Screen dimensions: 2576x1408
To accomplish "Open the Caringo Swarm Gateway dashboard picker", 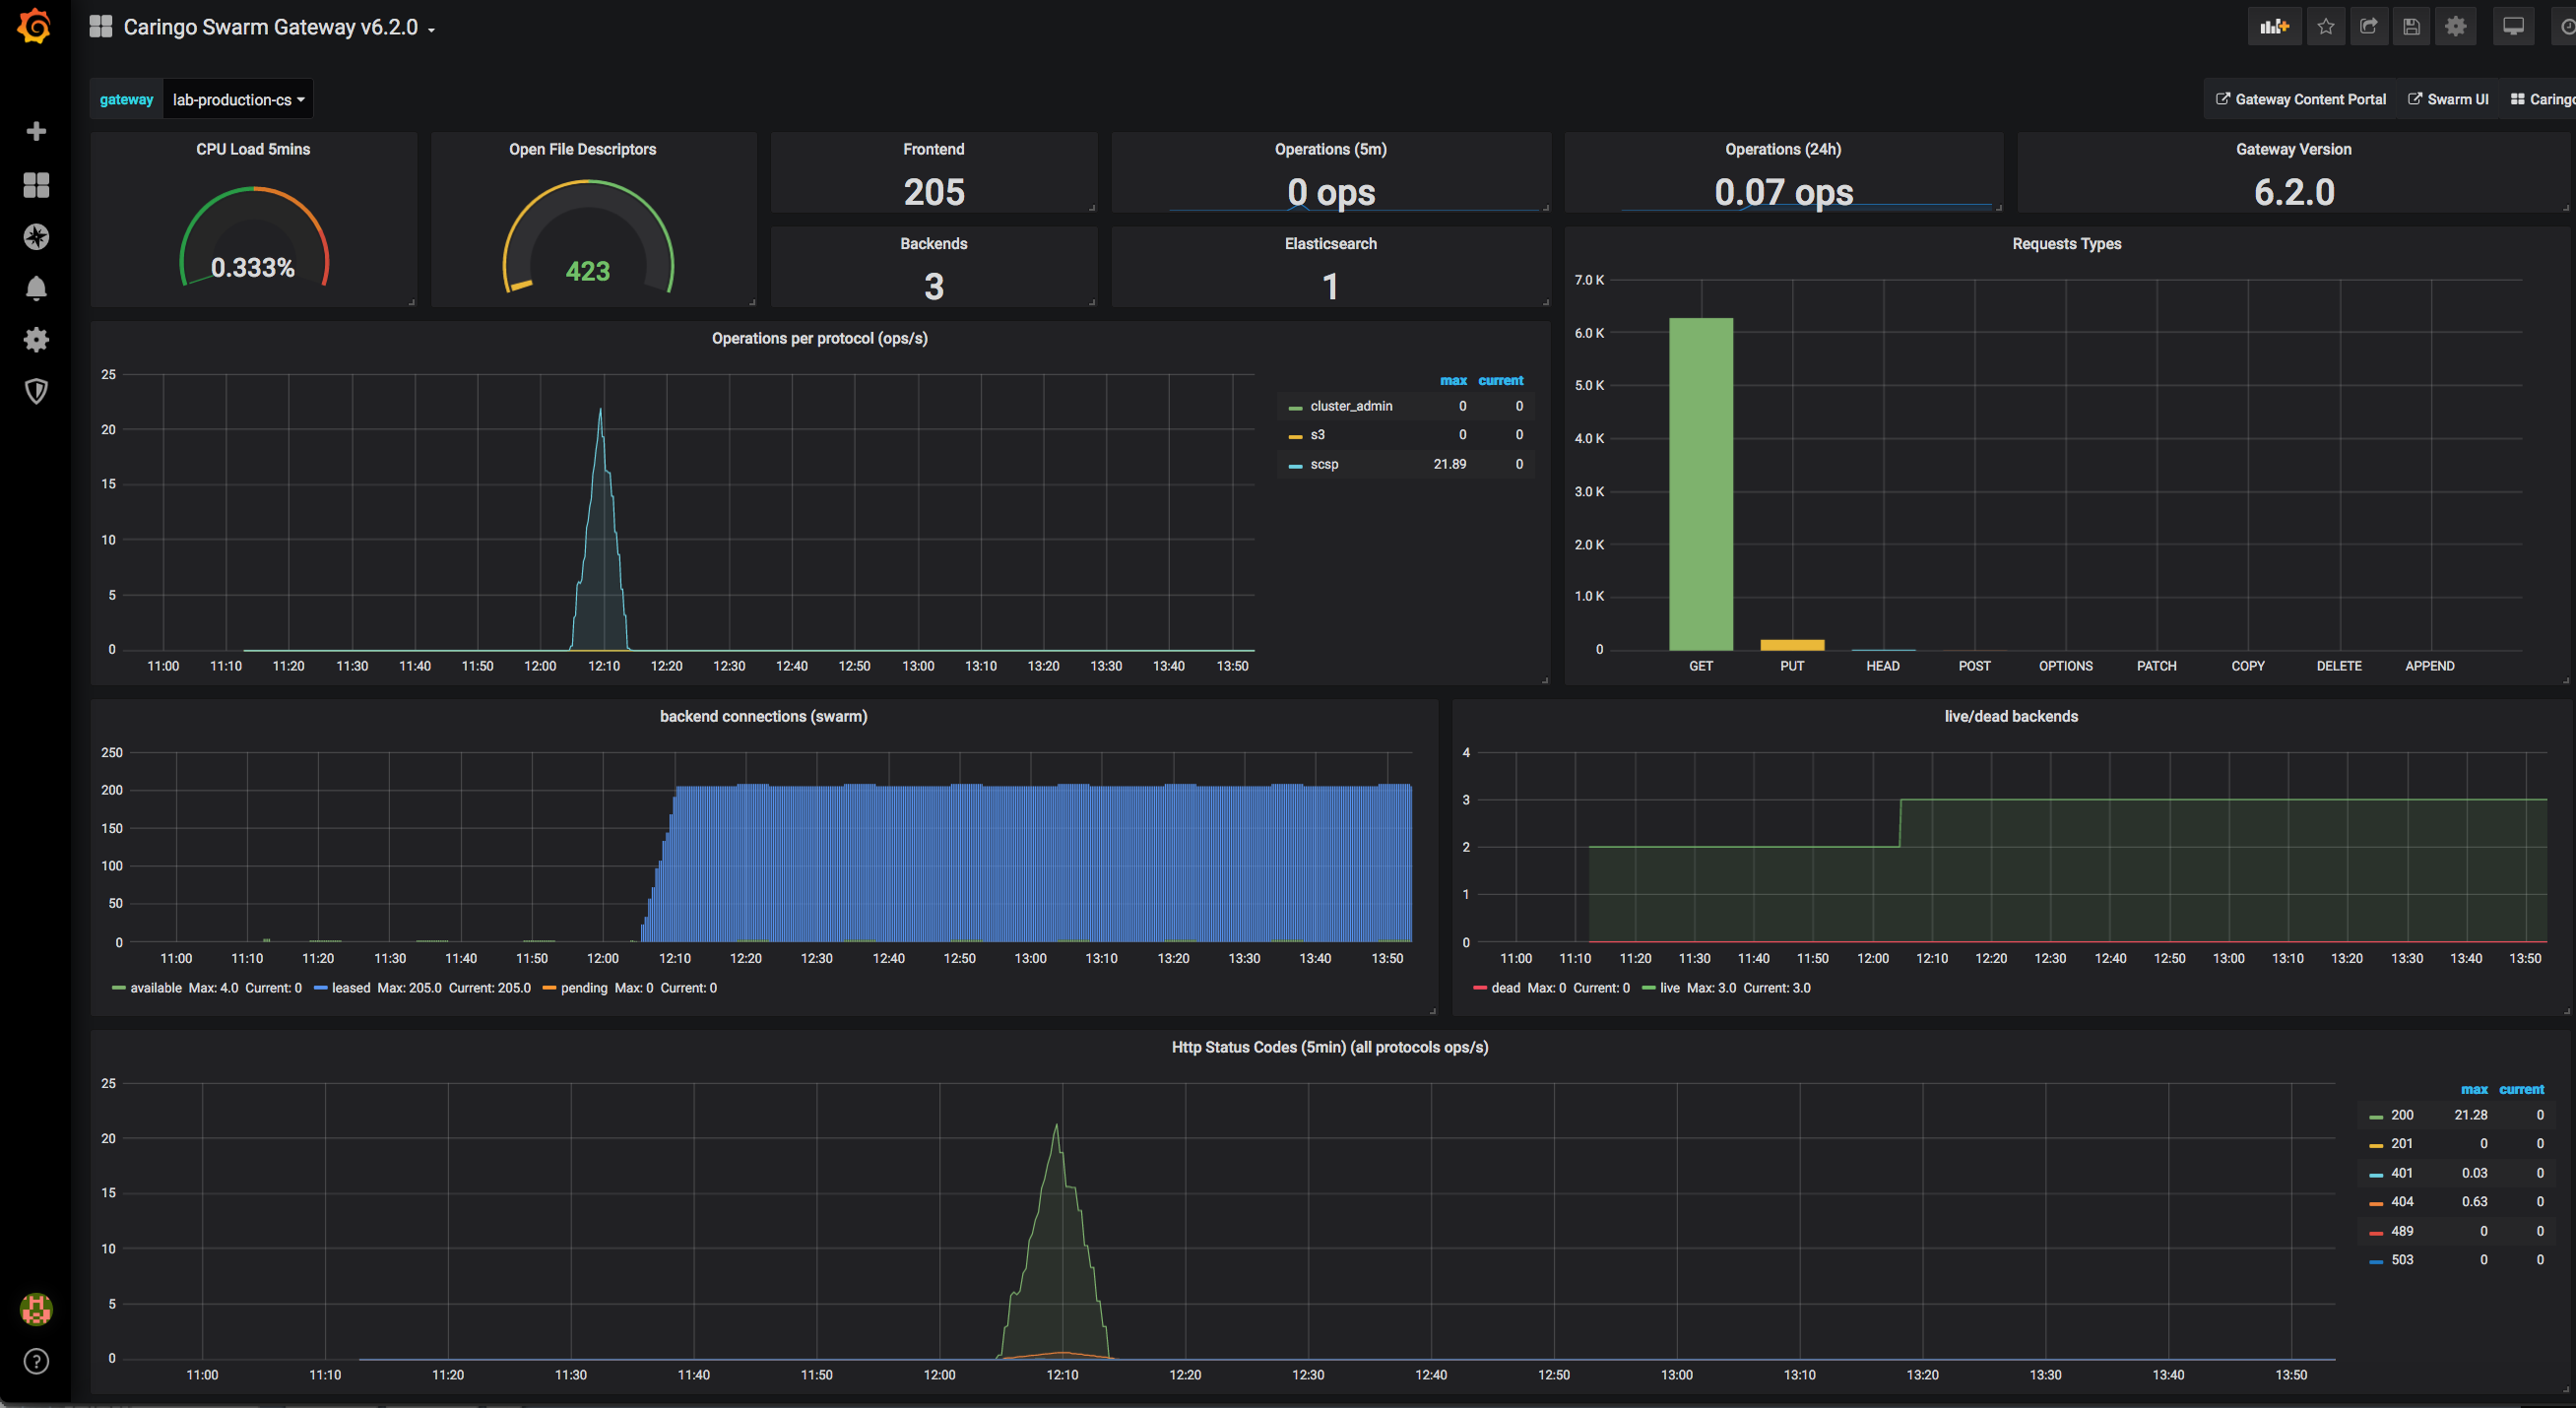I will pos(270,27).
